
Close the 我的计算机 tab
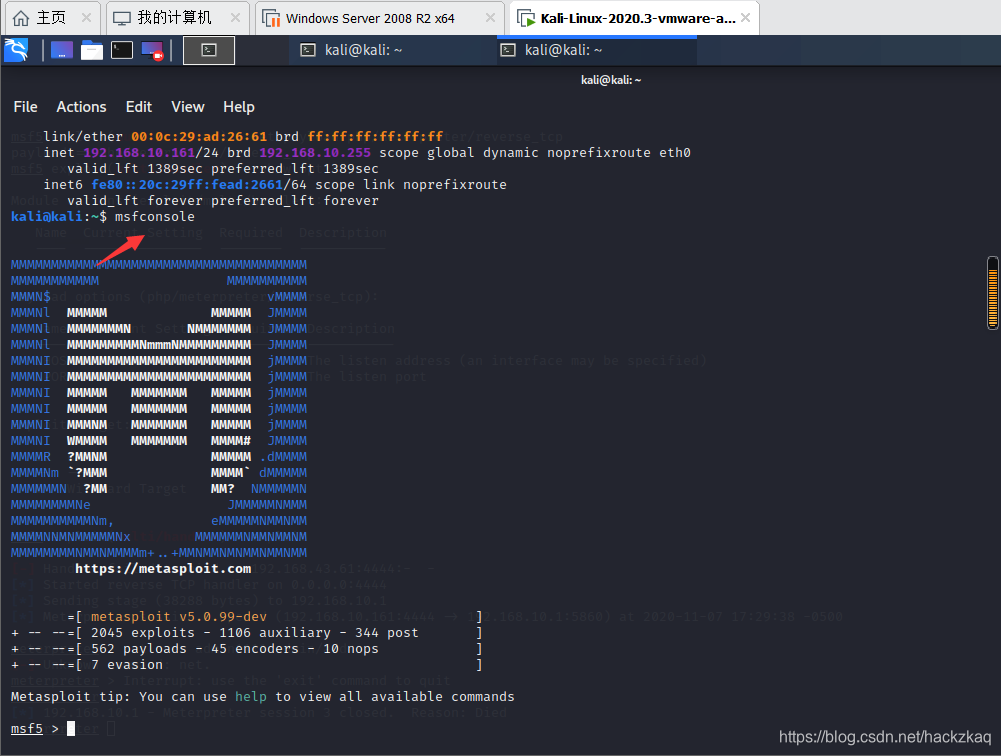[x=235, y=18]
